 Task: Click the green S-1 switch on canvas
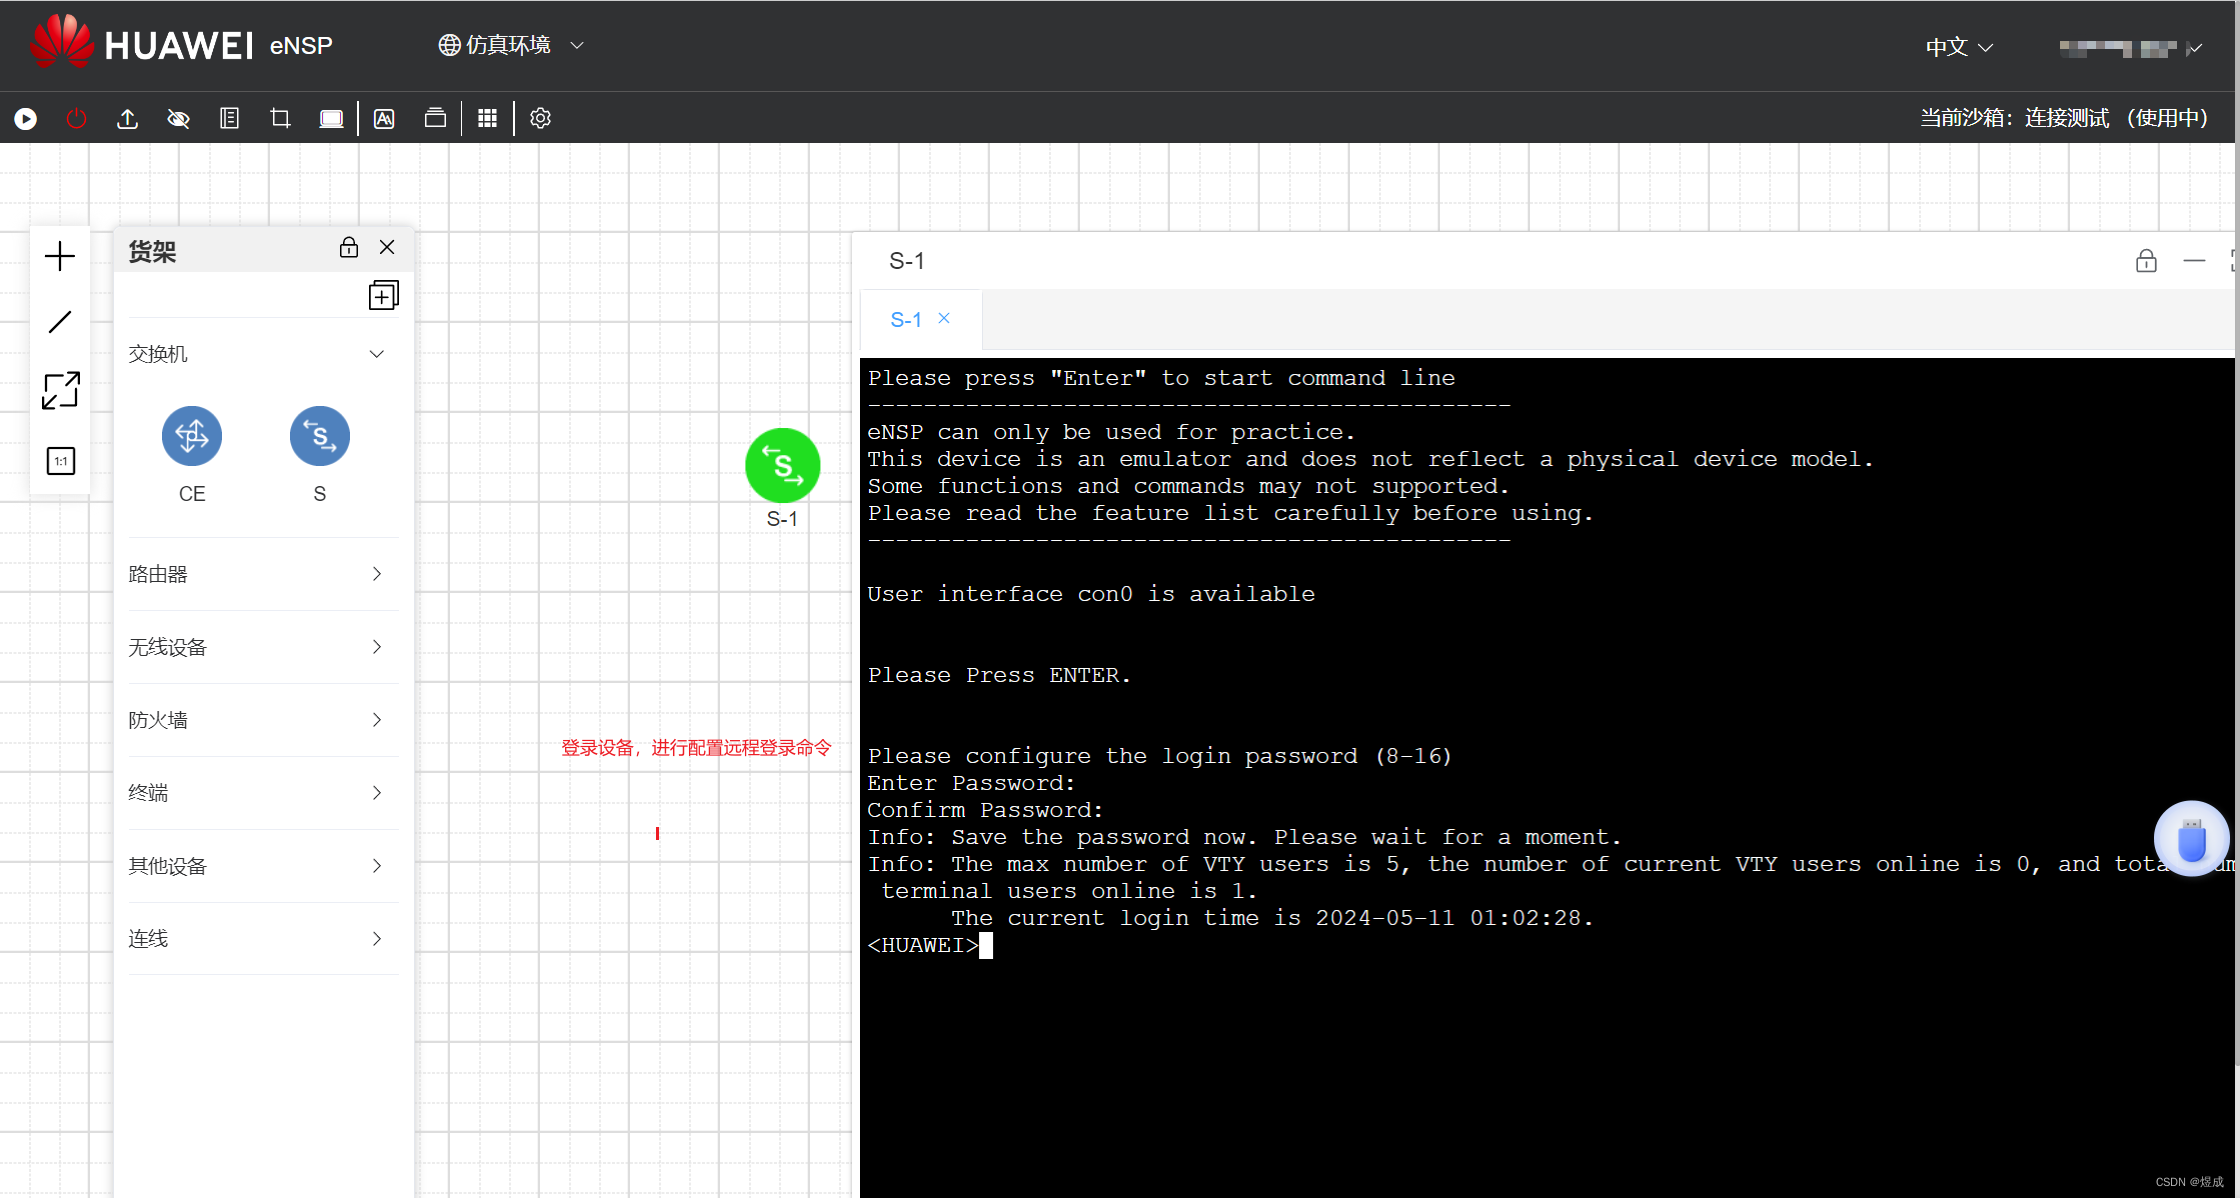pyautogui.click(x=782, y=466)
